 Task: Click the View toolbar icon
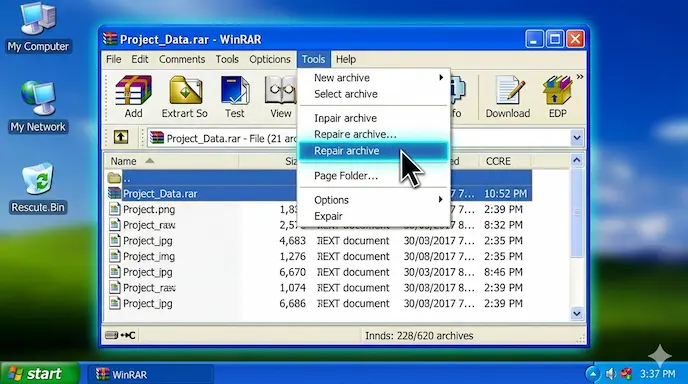click(x=280, y=90)
